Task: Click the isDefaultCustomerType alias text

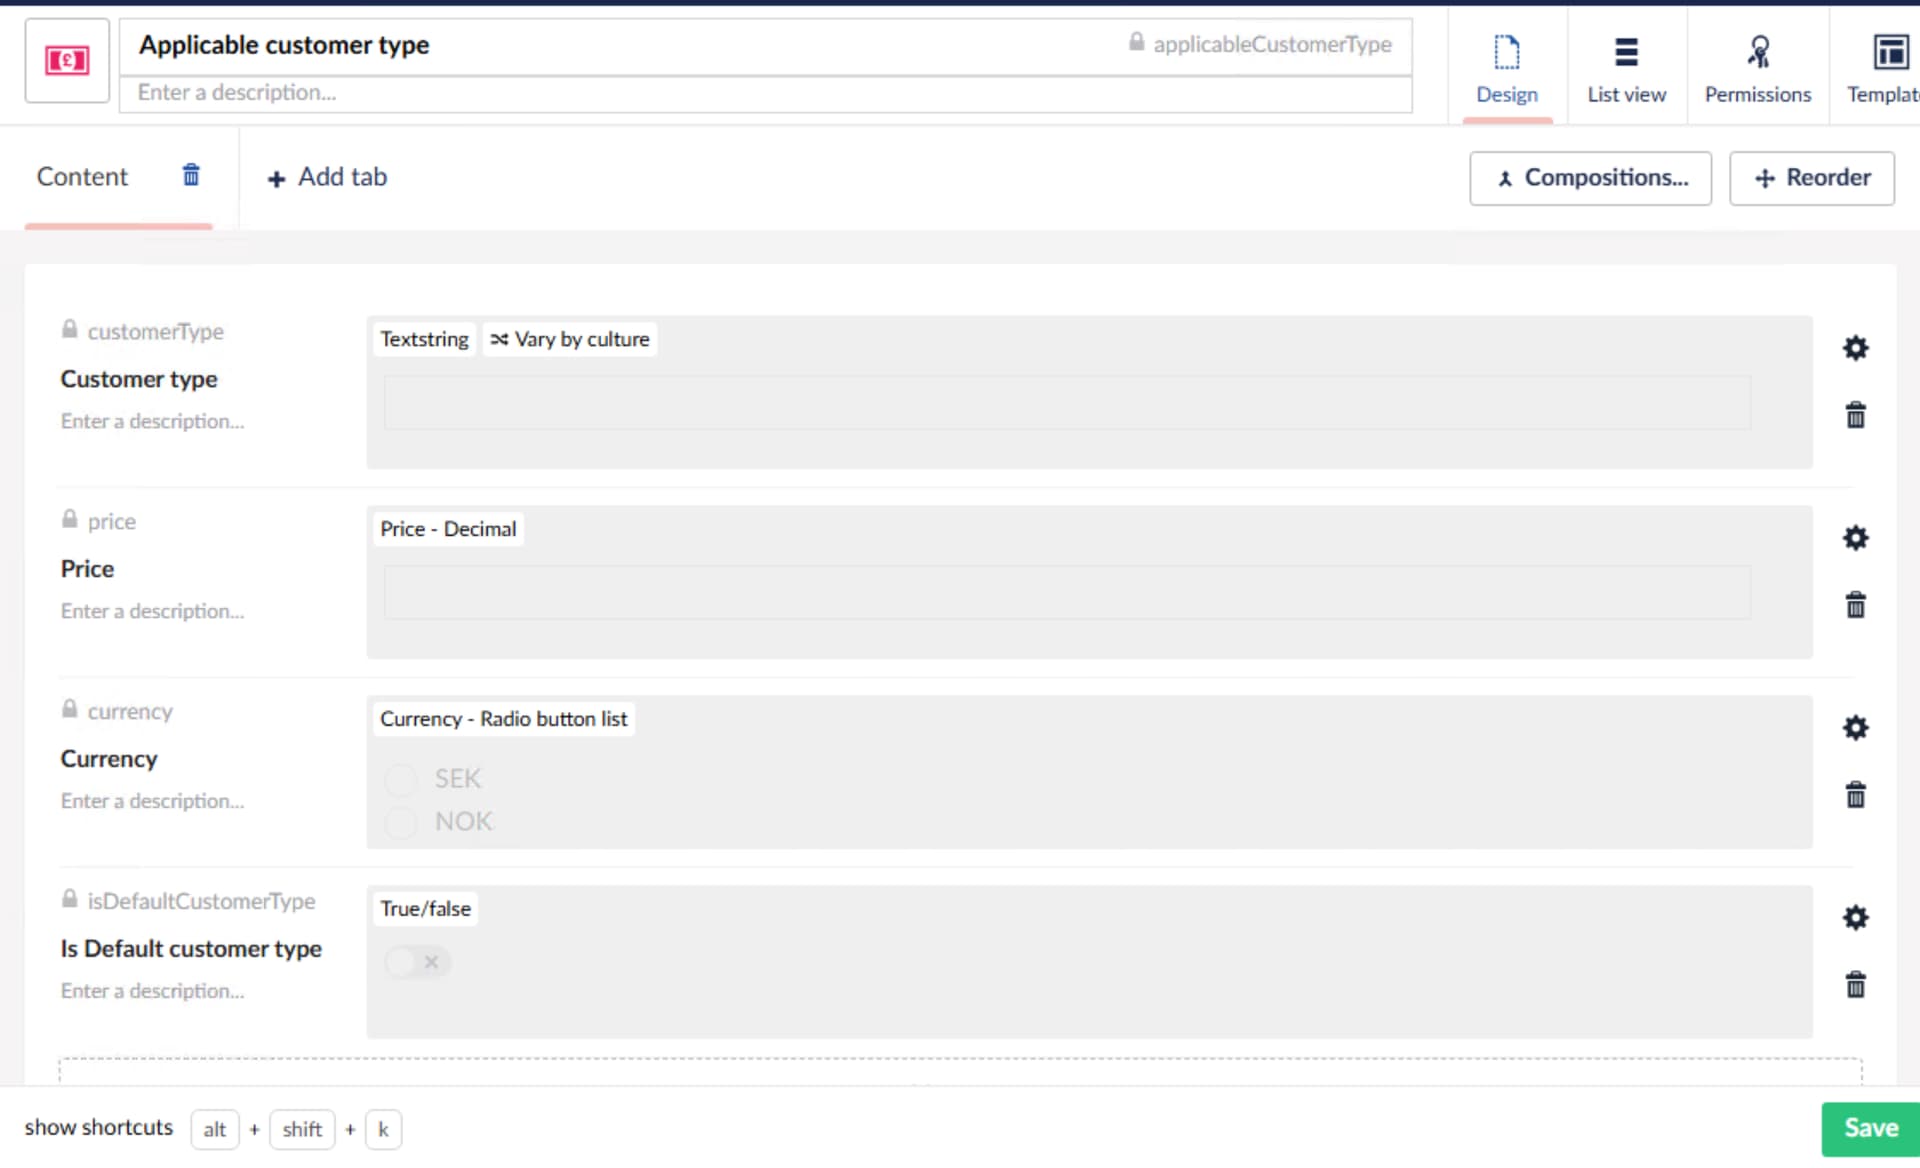Action: point(201,901)
